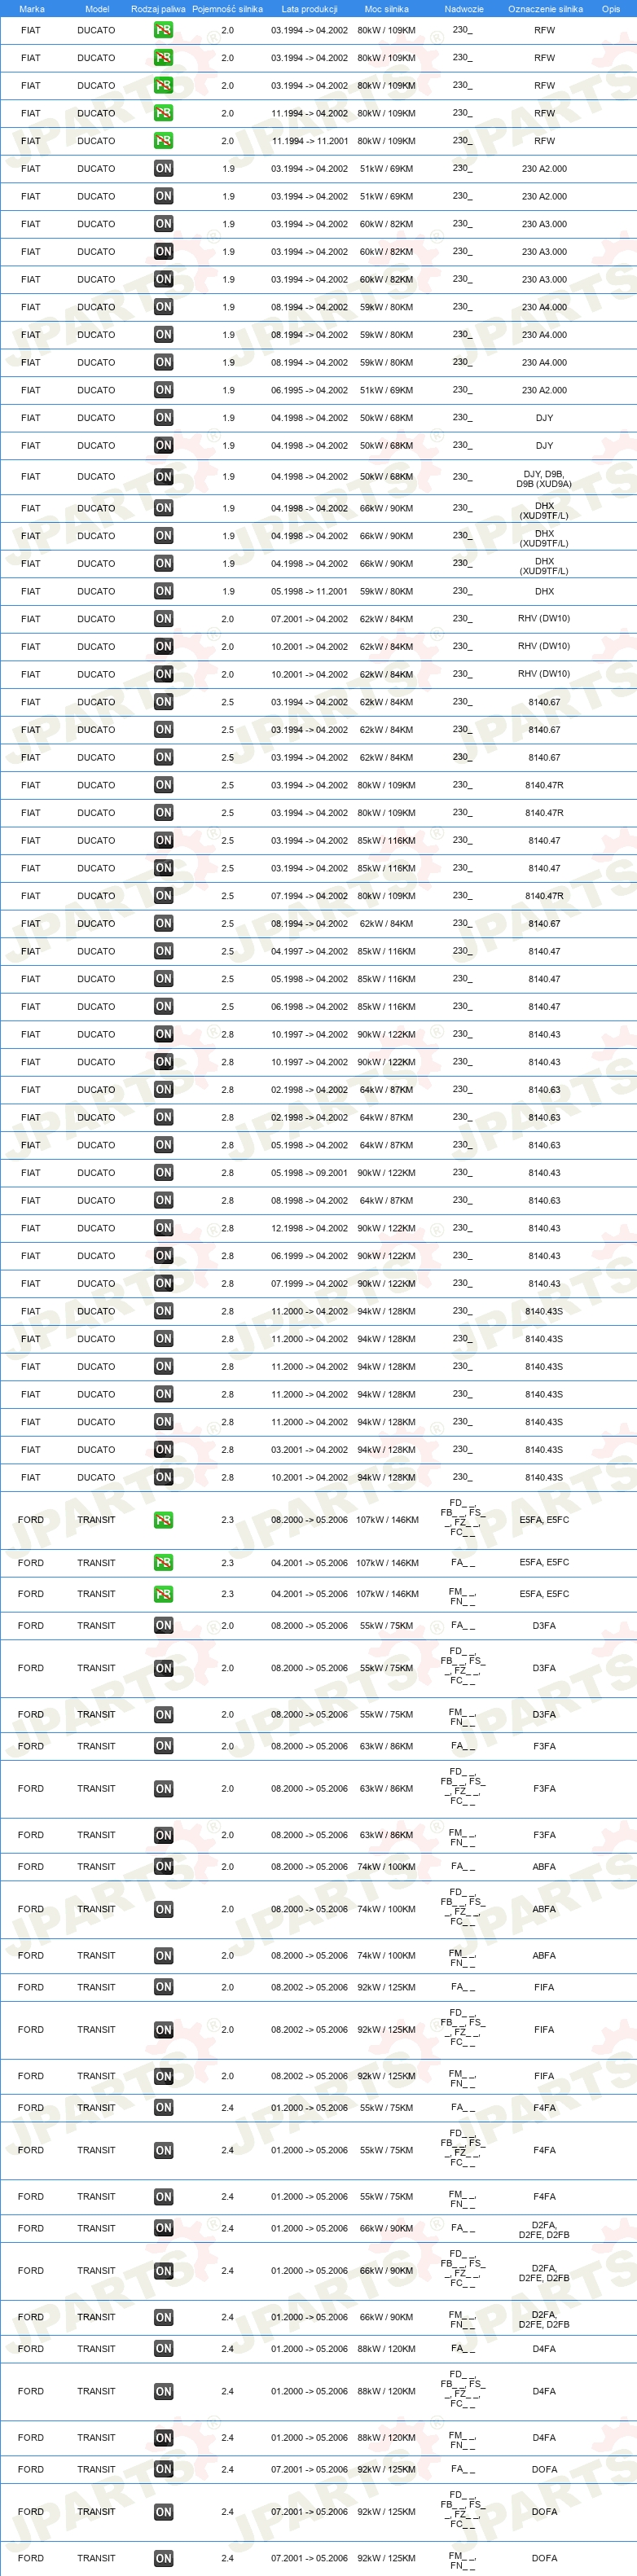Select the date cell 05.1998 -> 11.2001
This screenshot has height=2576, width=637.
(x=309, y=591)
